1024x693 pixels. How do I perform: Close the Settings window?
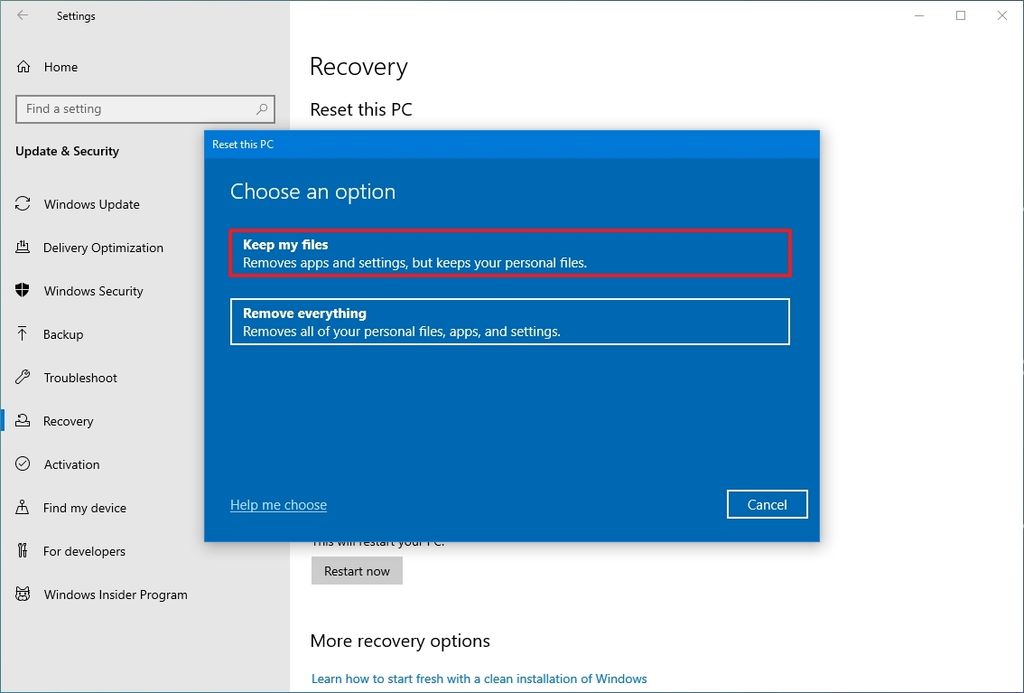pos(1002,16)
